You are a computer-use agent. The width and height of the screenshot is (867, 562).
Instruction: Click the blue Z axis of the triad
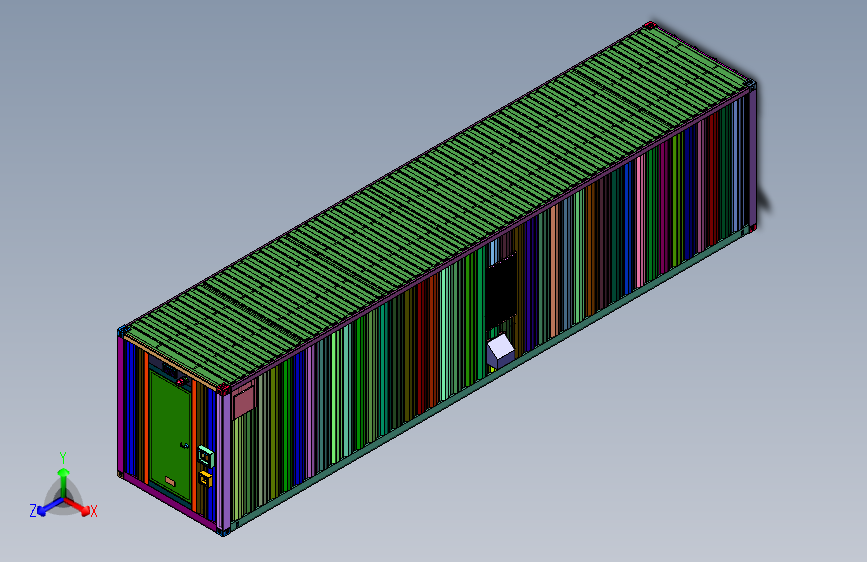(49, 507)
